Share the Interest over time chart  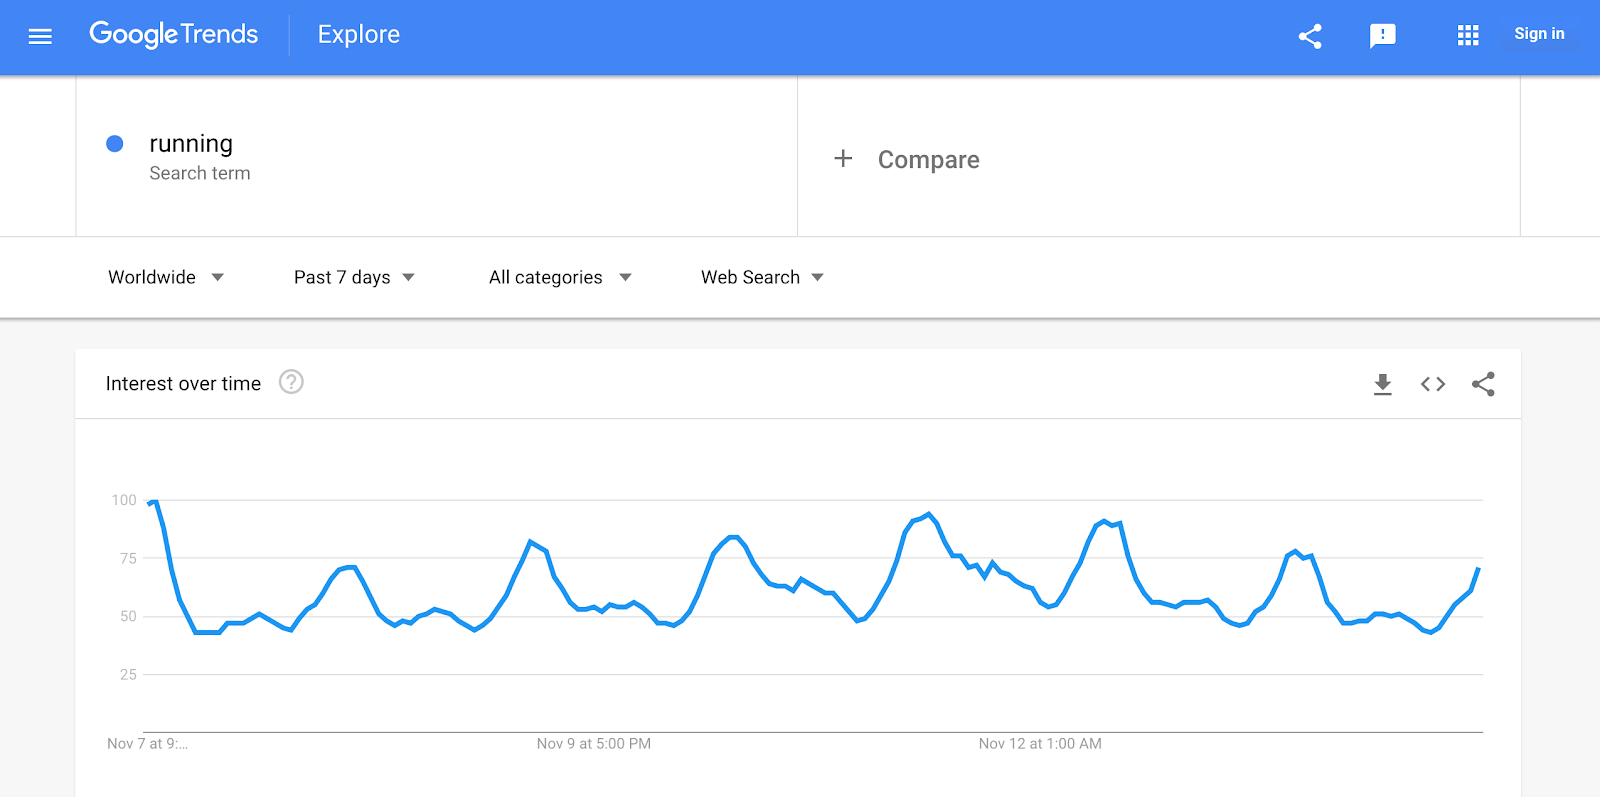pyautogui.click(x=1483, y=384)
